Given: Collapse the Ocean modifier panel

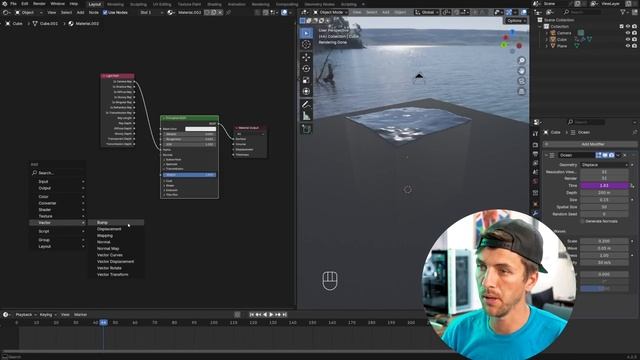Looking at the screenshot, I should (x=546, y=155).
